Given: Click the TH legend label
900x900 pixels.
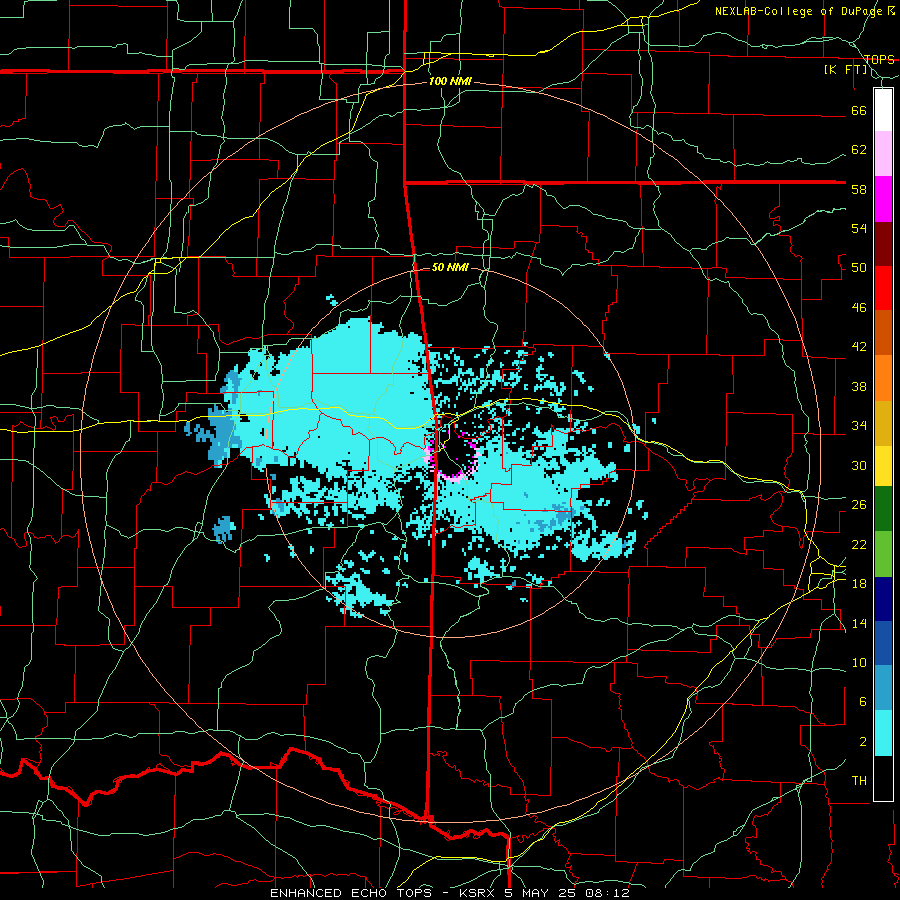Looking at the screenshot, I should [859, 781].
